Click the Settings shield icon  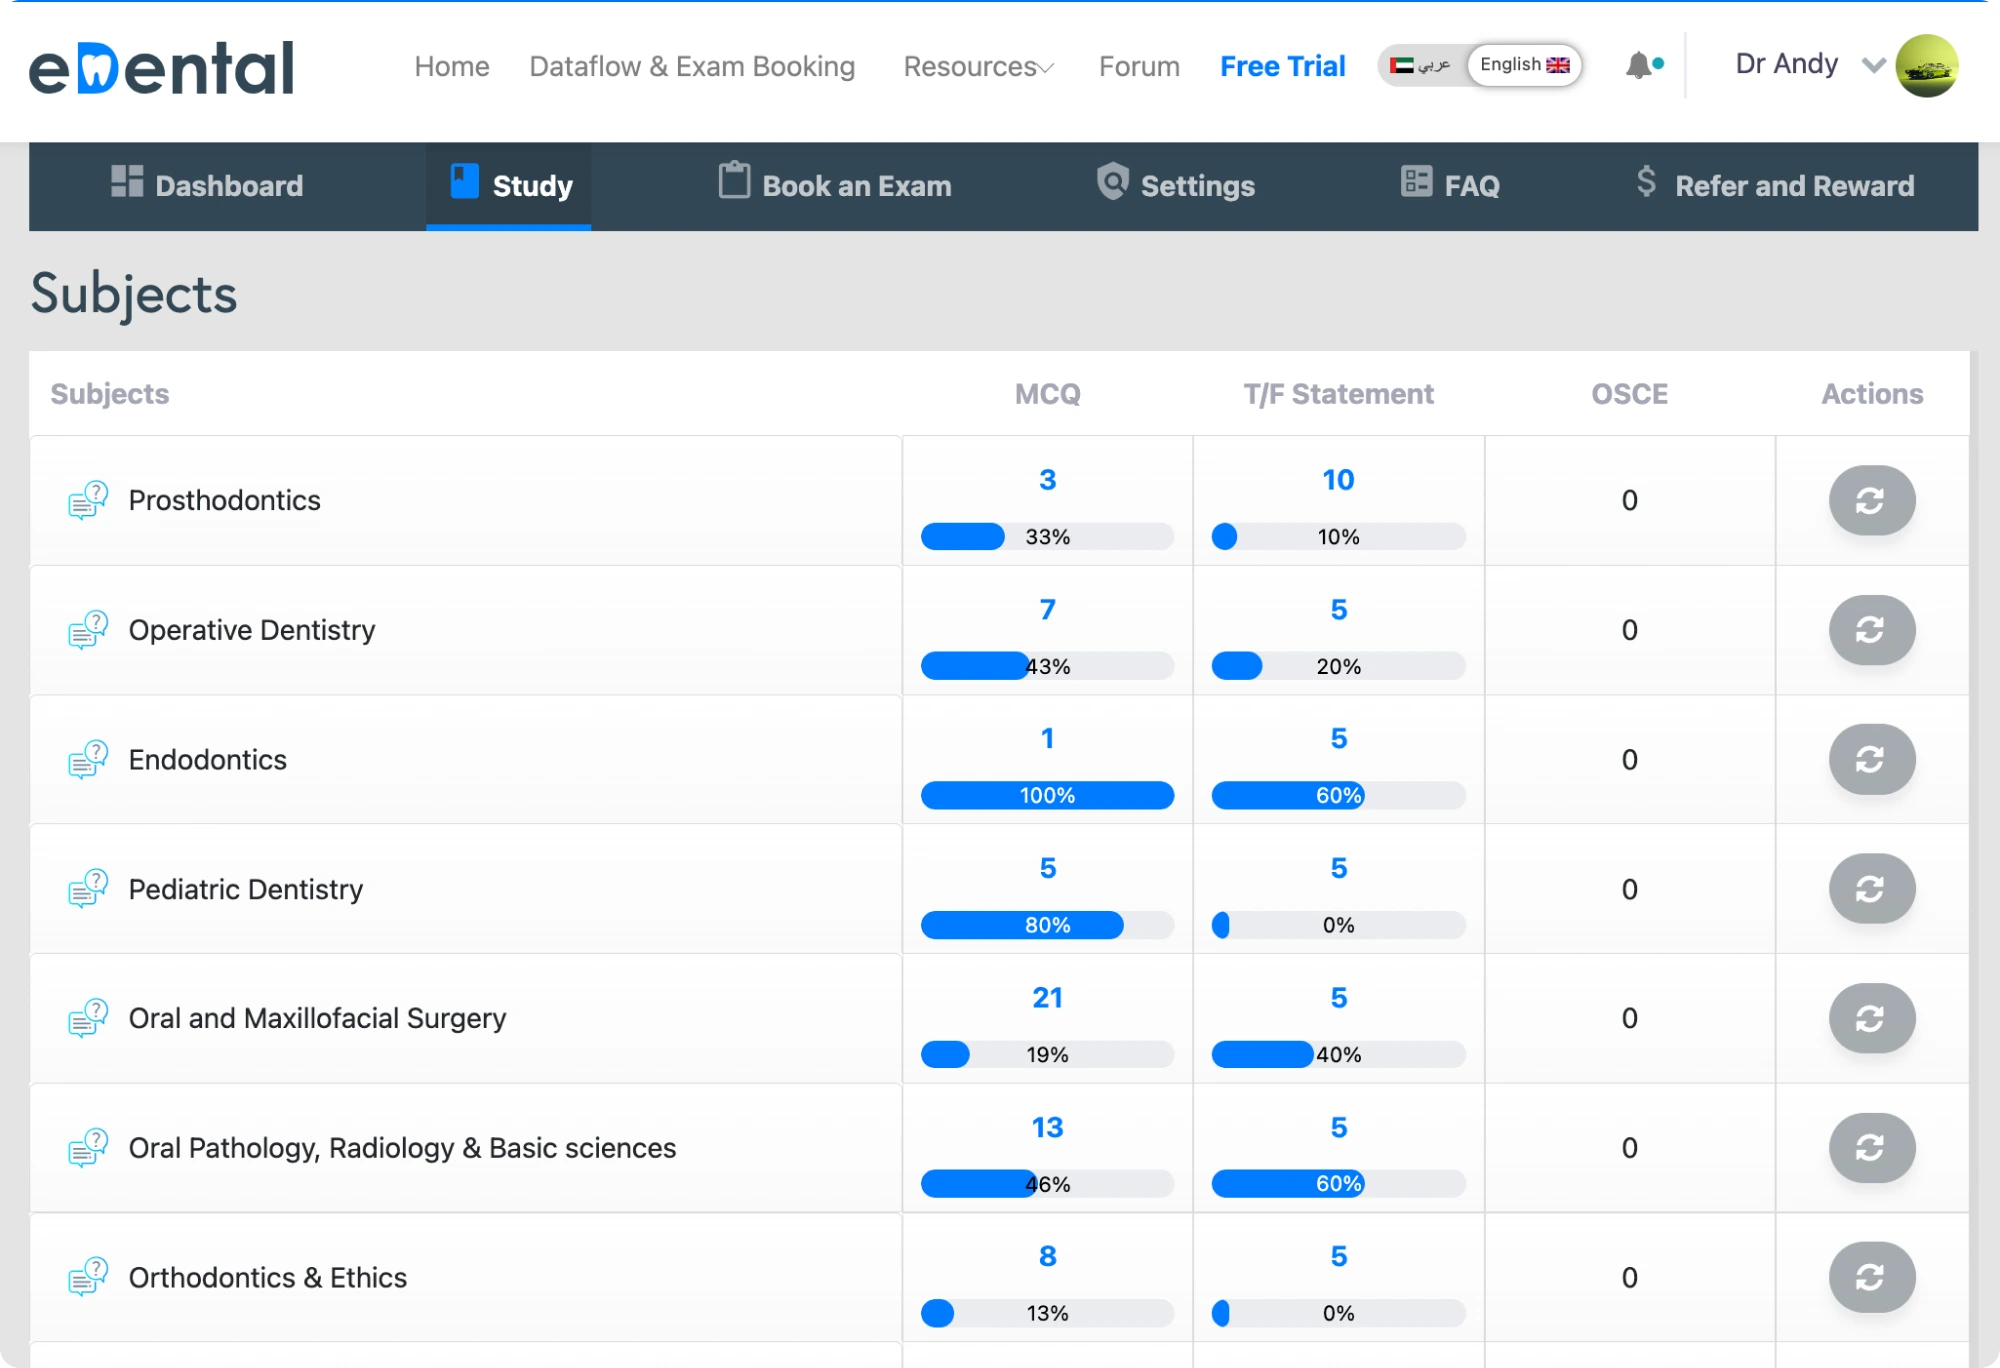click(x=1112, y=181)
